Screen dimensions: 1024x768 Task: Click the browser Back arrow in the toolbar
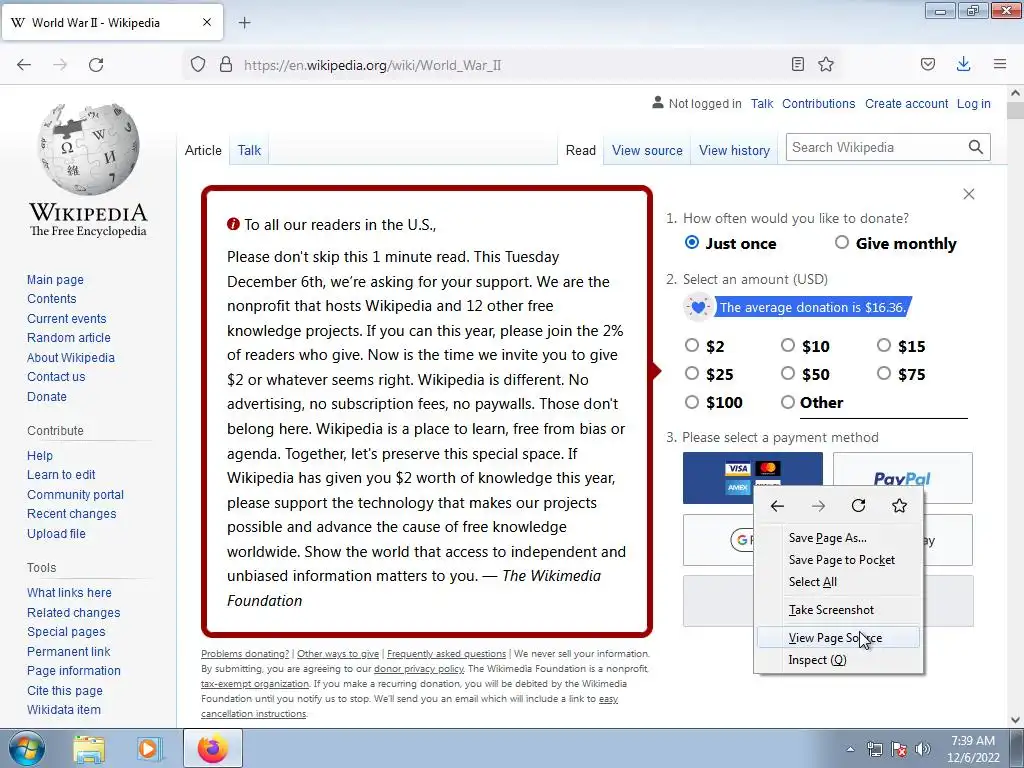coord(24,65)
